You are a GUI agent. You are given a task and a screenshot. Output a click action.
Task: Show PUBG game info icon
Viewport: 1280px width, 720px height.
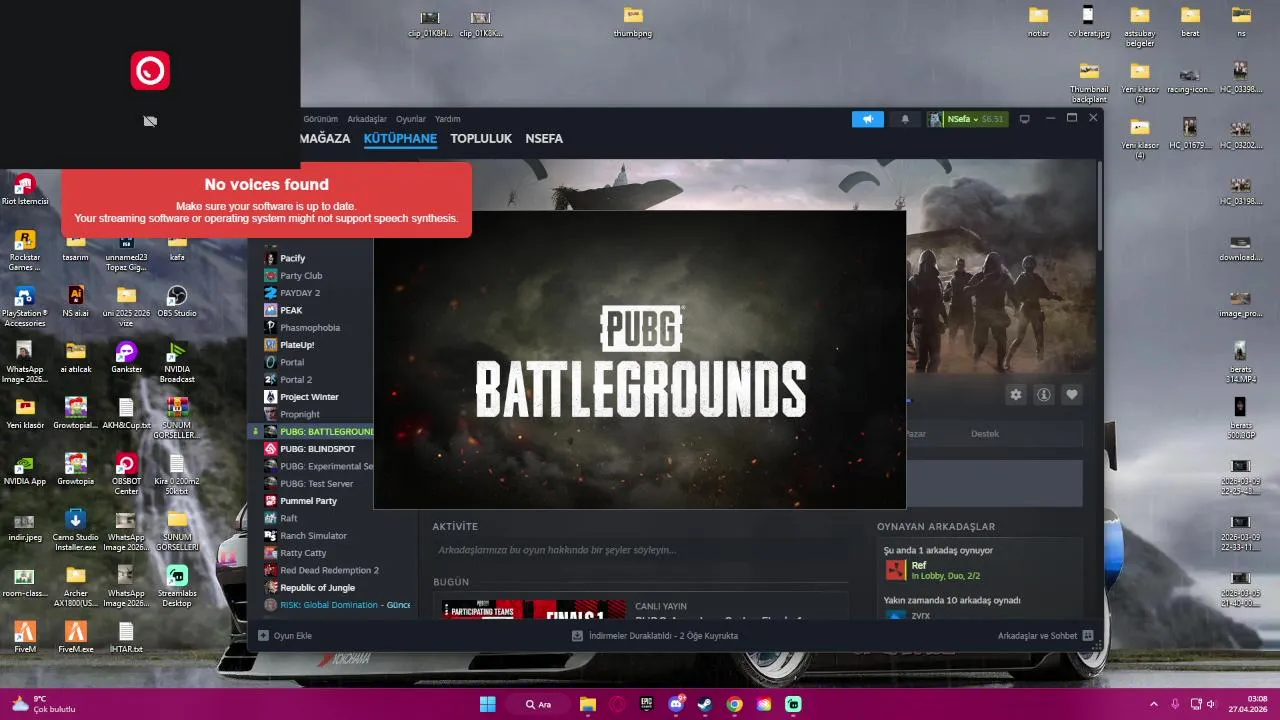(x=1044, y=395)
